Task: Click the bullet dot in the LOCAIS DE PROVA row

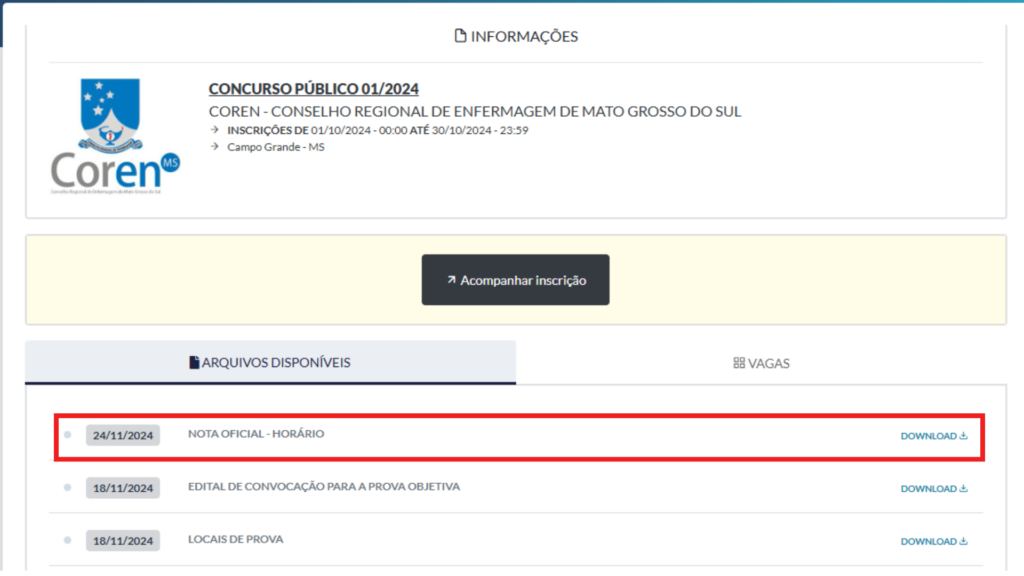Action: pyautogui.click(x=67, y=540)
